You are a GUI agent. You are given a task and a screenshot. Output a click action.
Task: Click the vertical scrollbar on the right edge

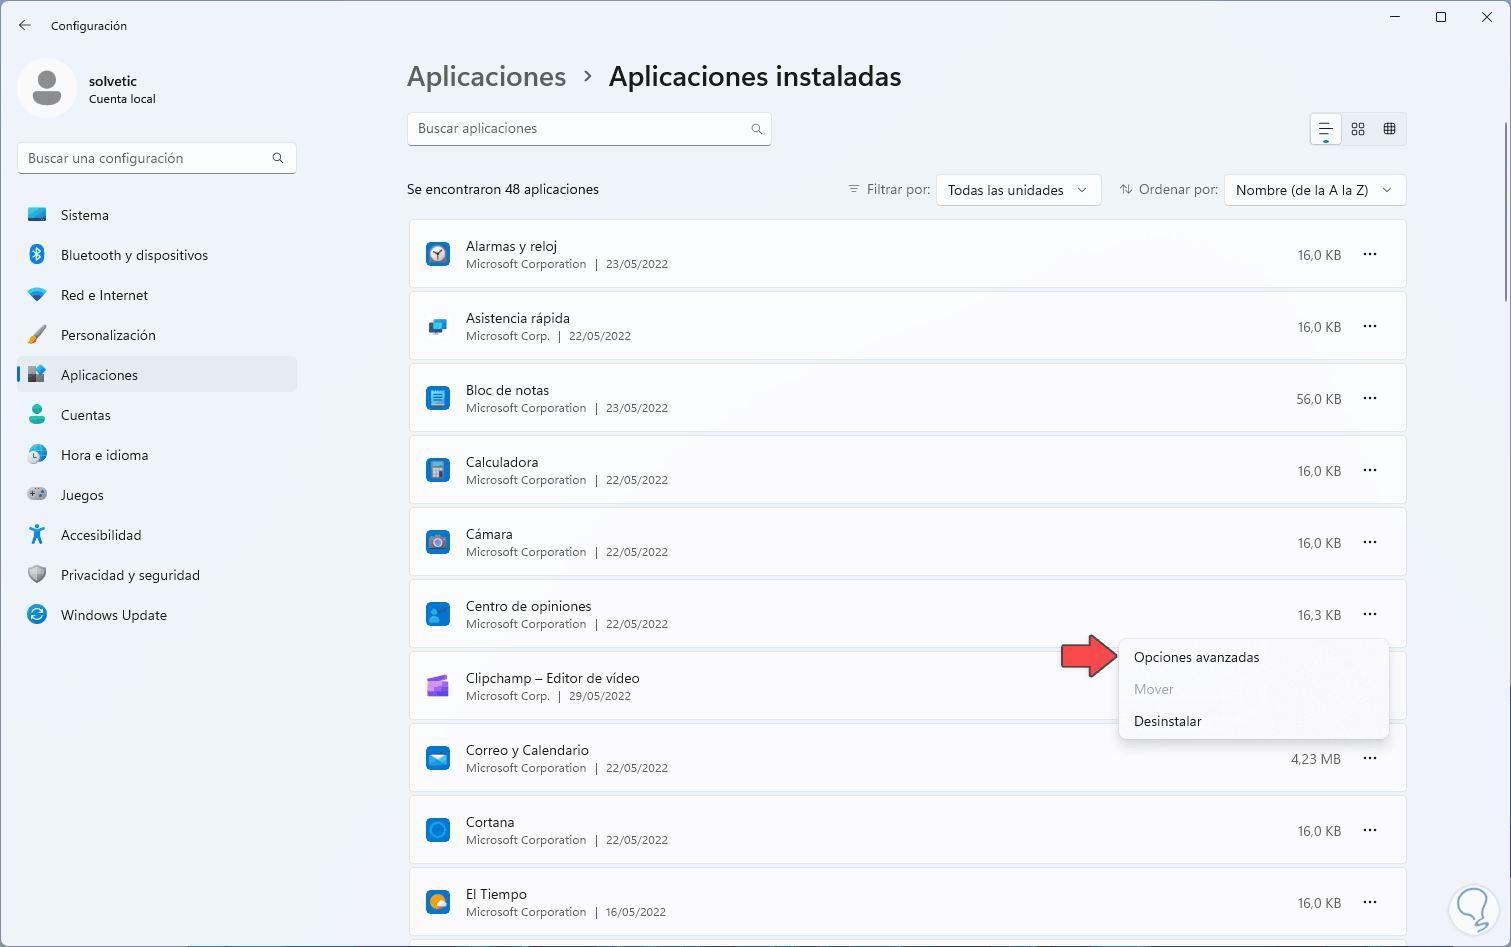[1506, 210]
